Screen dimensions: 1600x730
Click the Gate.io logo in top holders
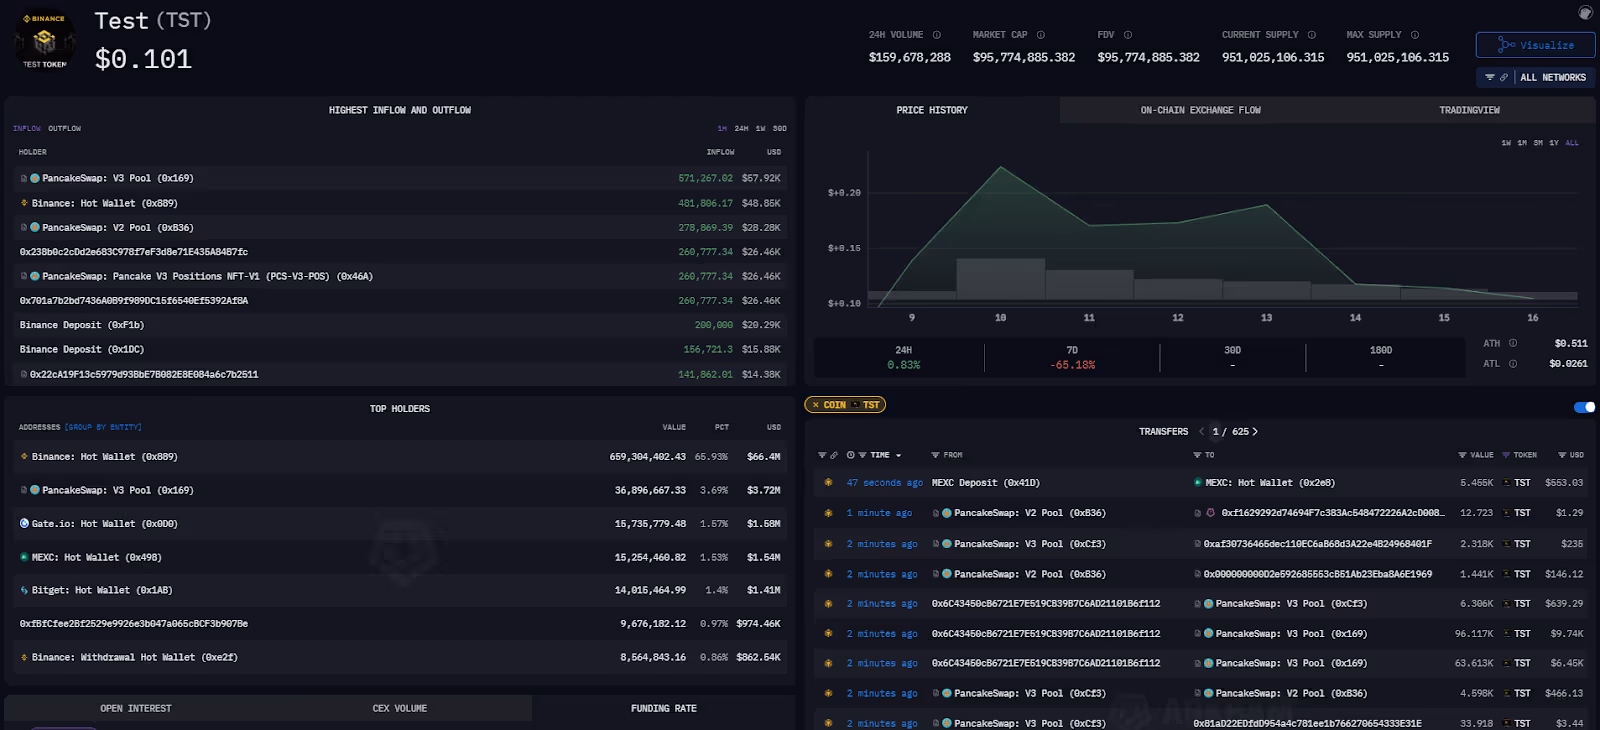click(x=24, y=523)
